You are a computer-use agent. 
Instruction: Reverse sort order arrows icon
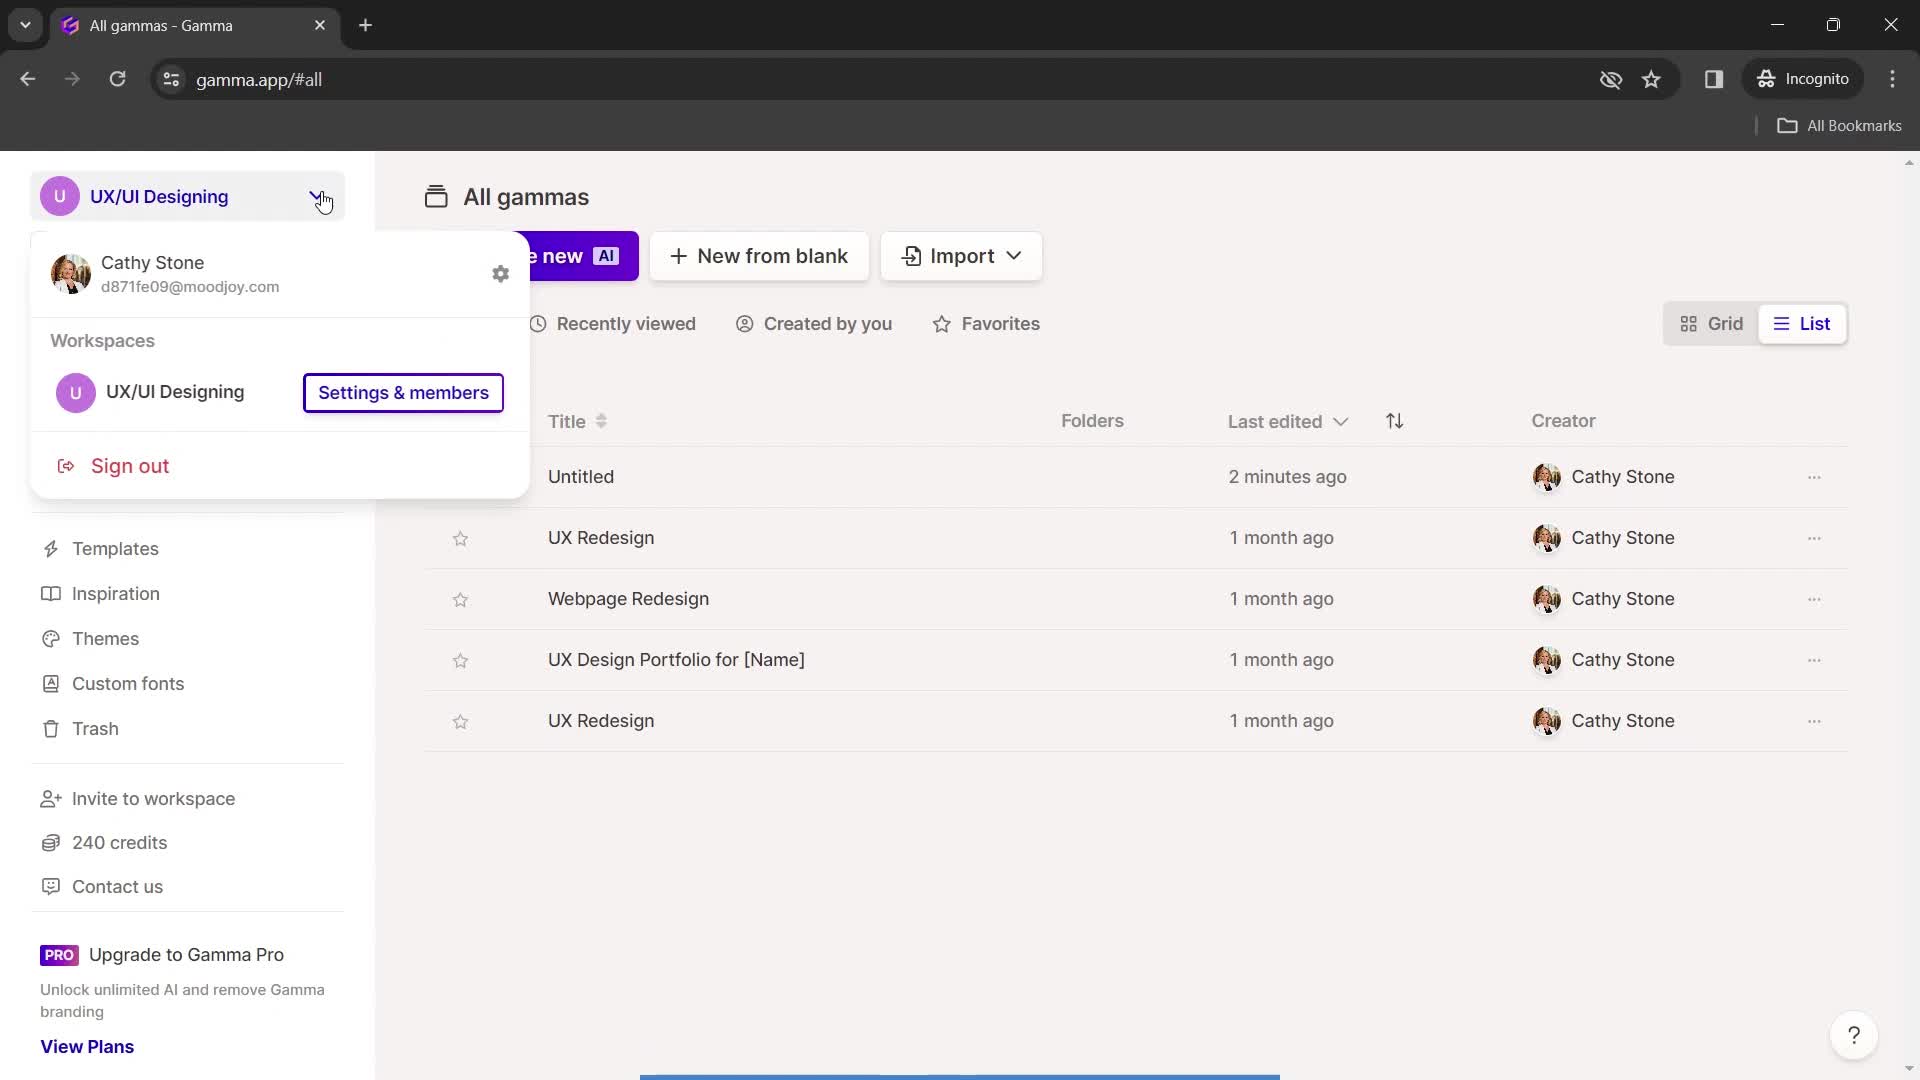(x=1395, y=421)
